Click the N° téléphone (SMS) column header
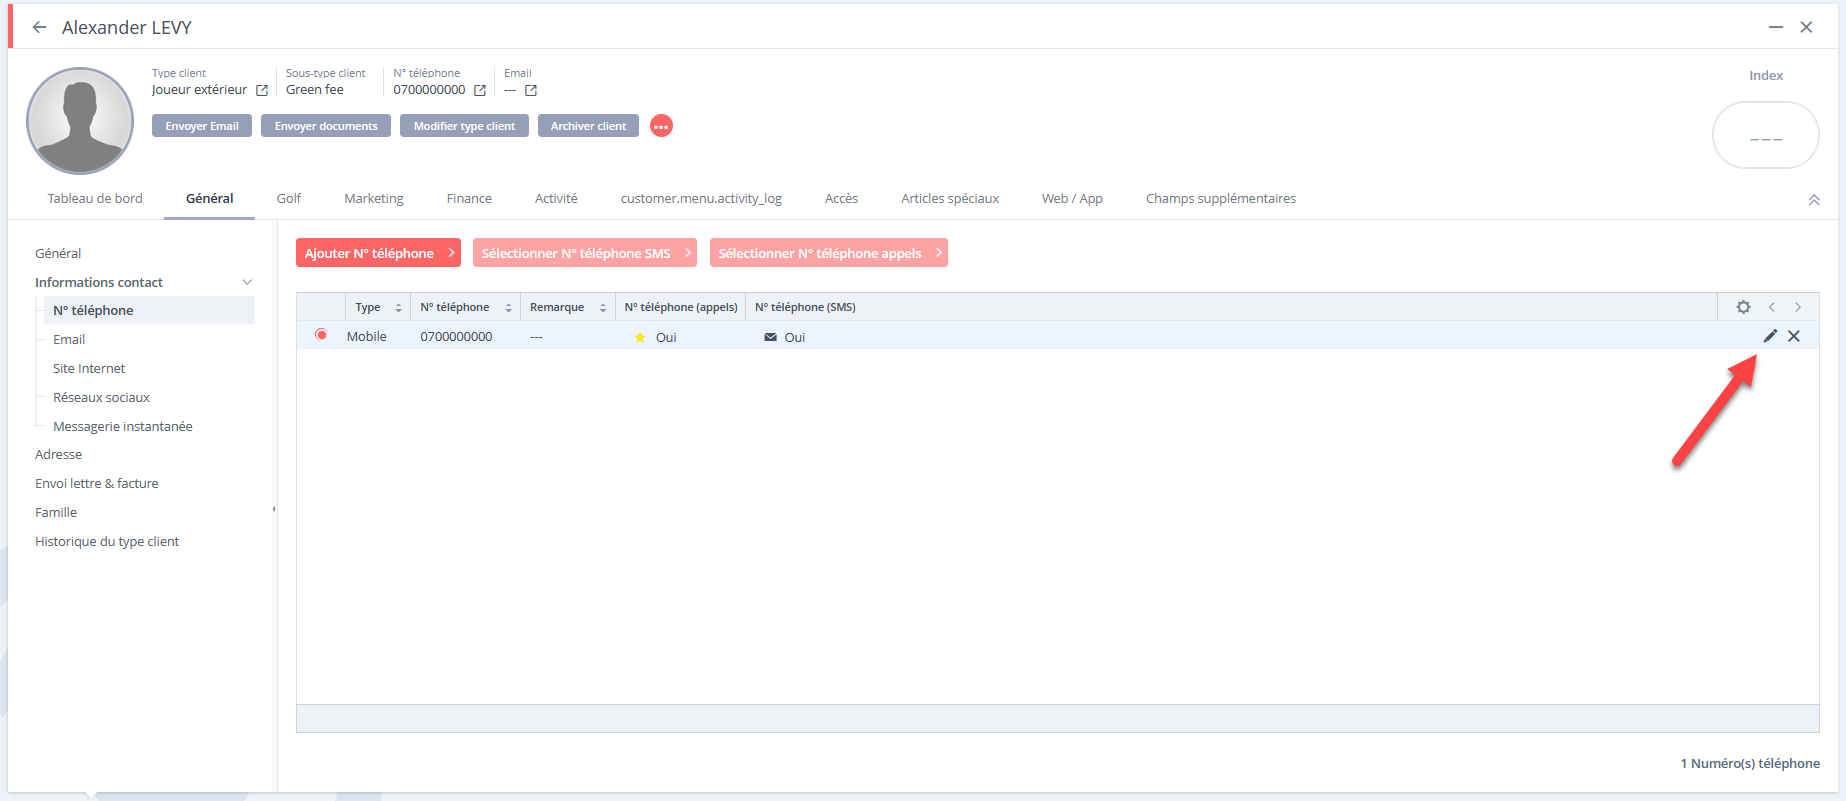1846x801 pixels. click(x=805, y=307)
